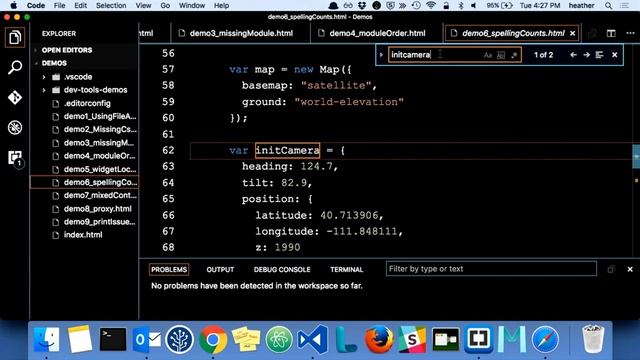Click the highlighted initCamera variable
The image size is (640, 360).
287,150
